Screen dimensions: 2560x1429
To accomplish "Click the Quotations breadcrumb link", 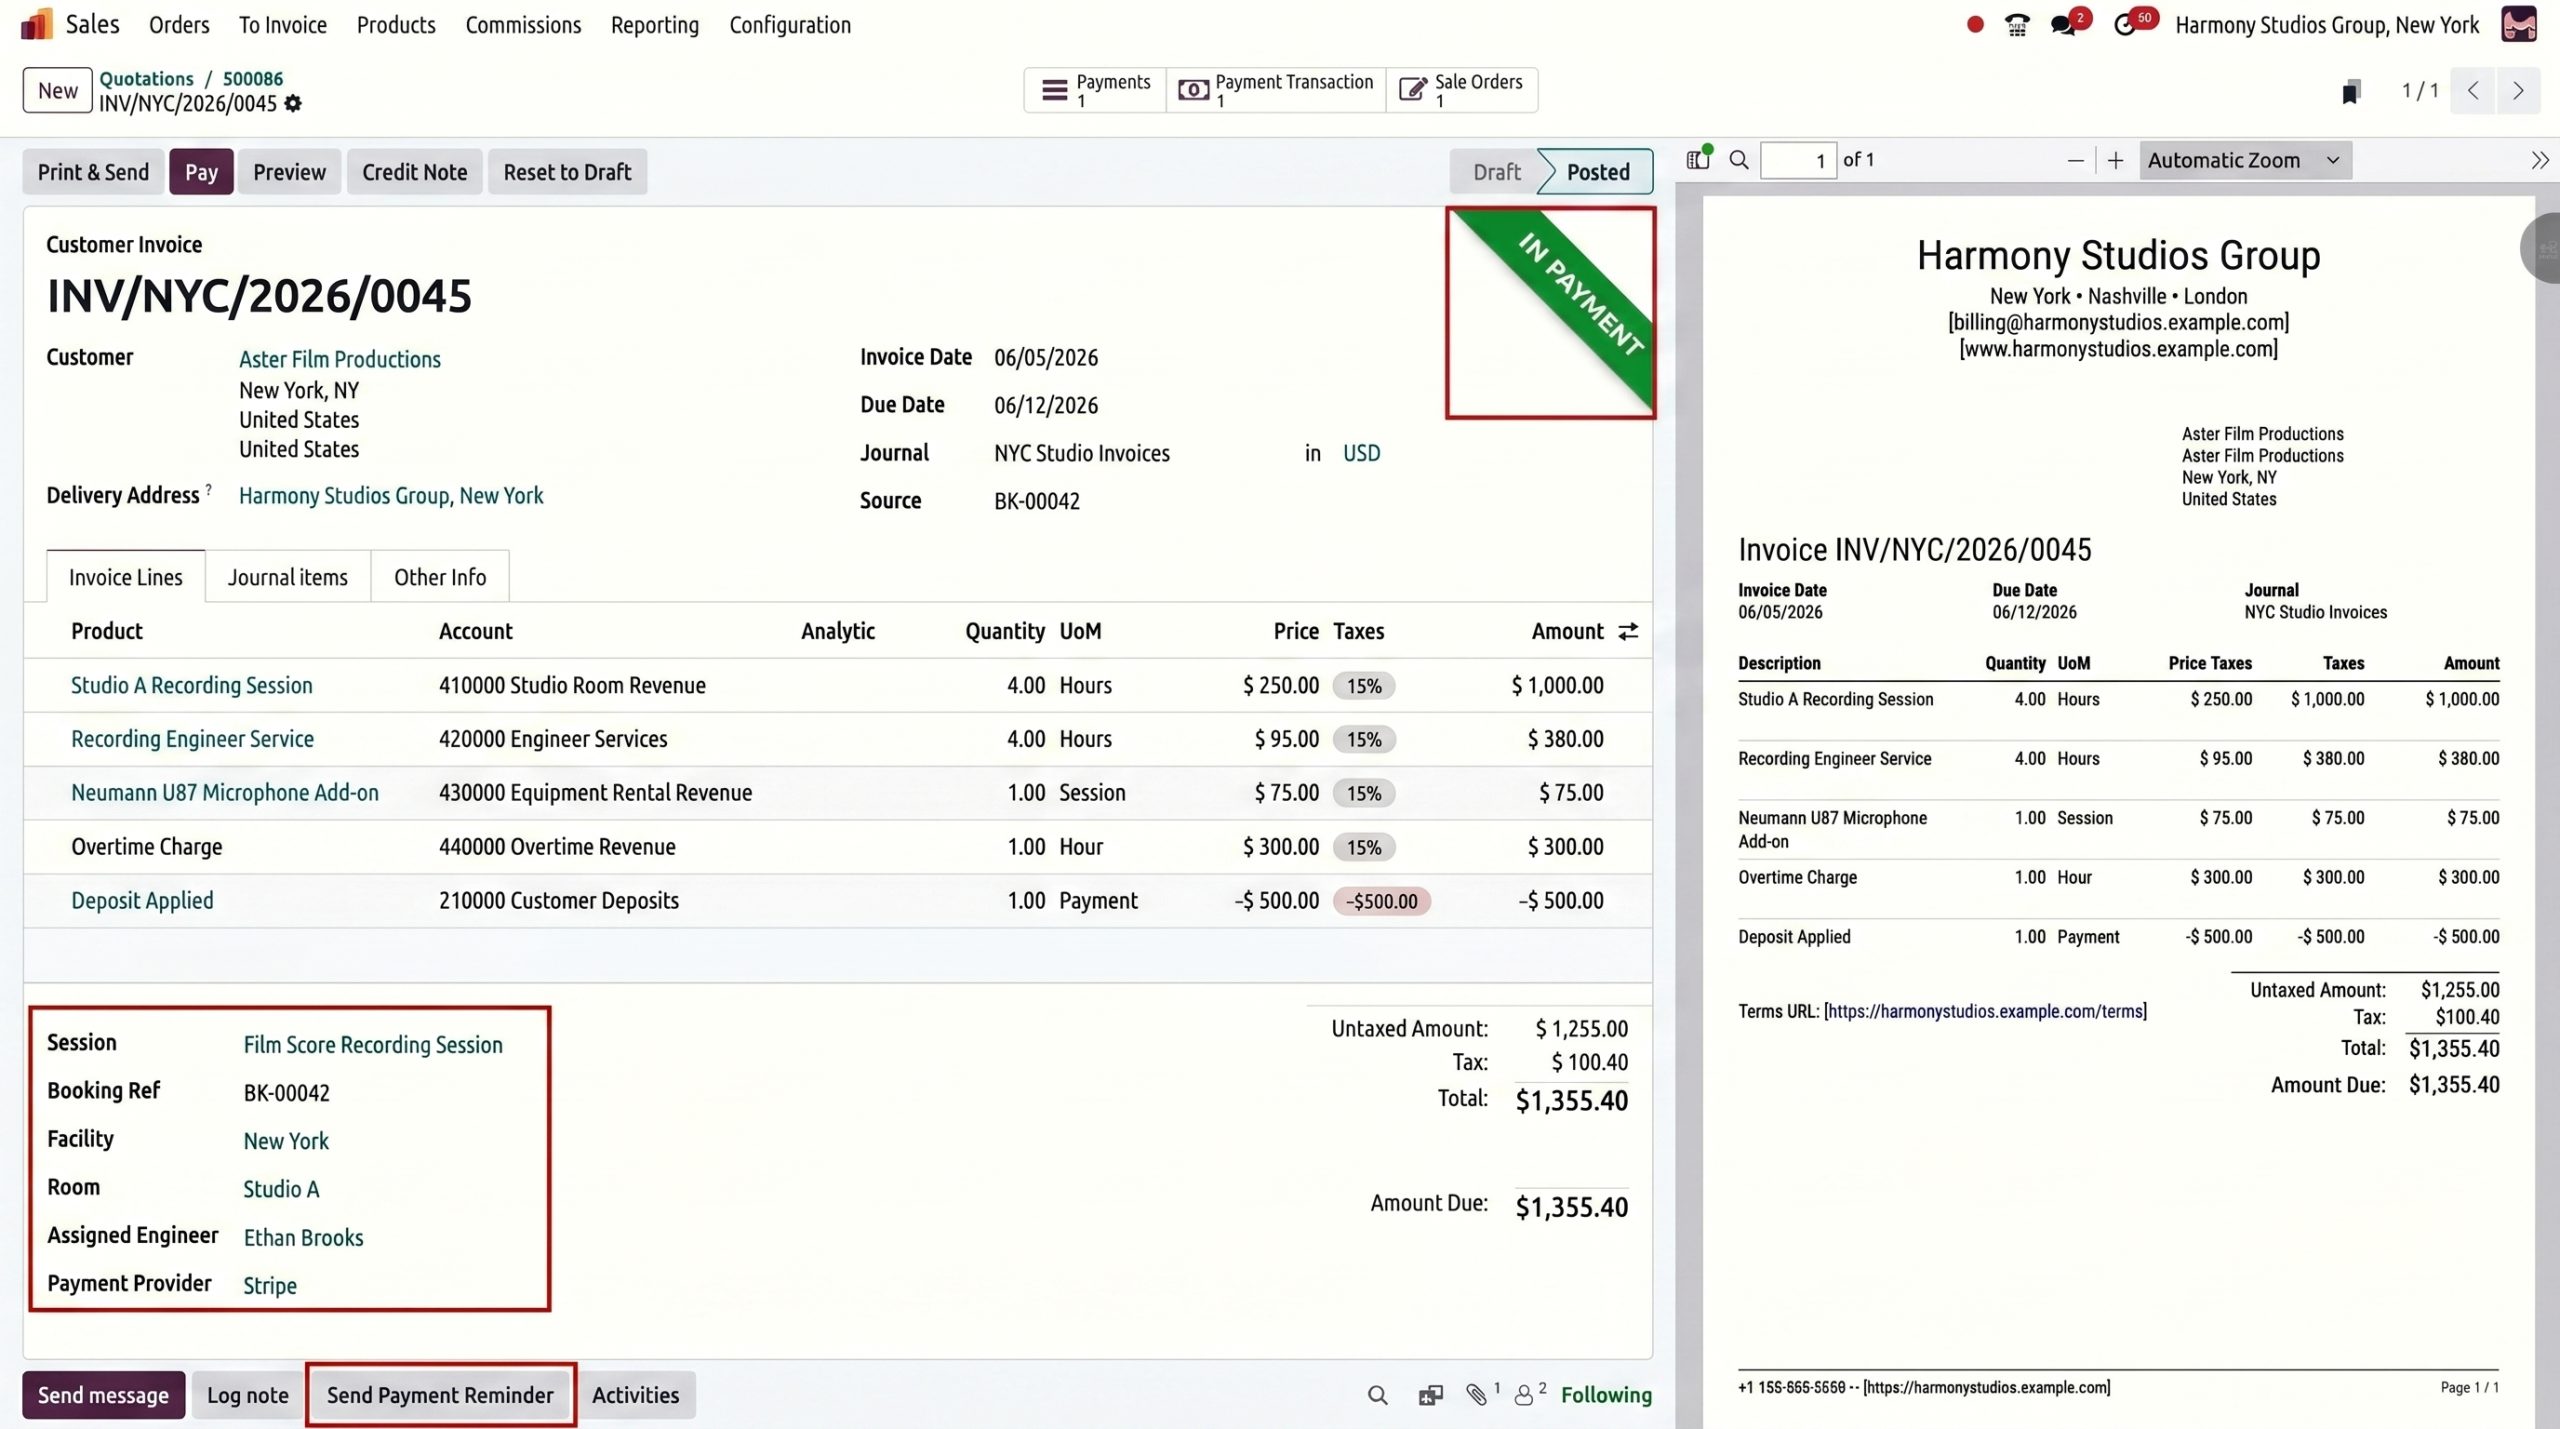I will click(x=146, y=78).
